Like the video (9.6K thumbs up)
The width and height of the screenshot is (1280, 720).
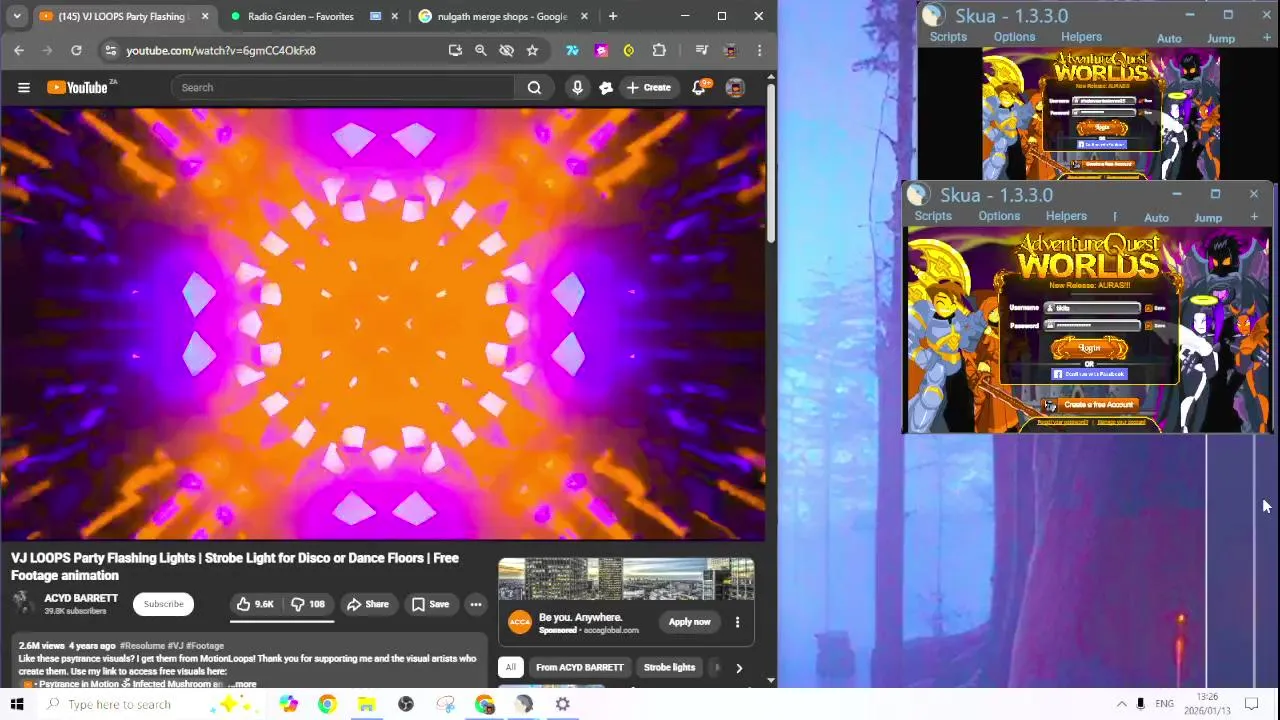[254, 604]
